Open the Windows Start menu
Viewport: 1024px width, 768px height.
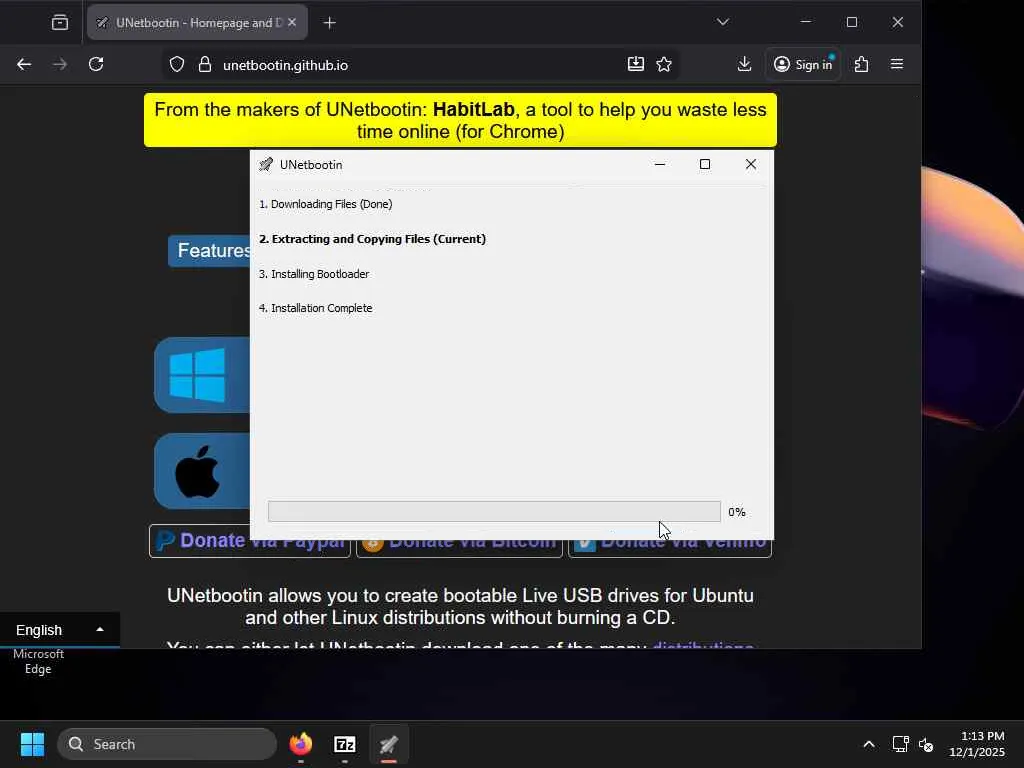(x=32, y=744)
